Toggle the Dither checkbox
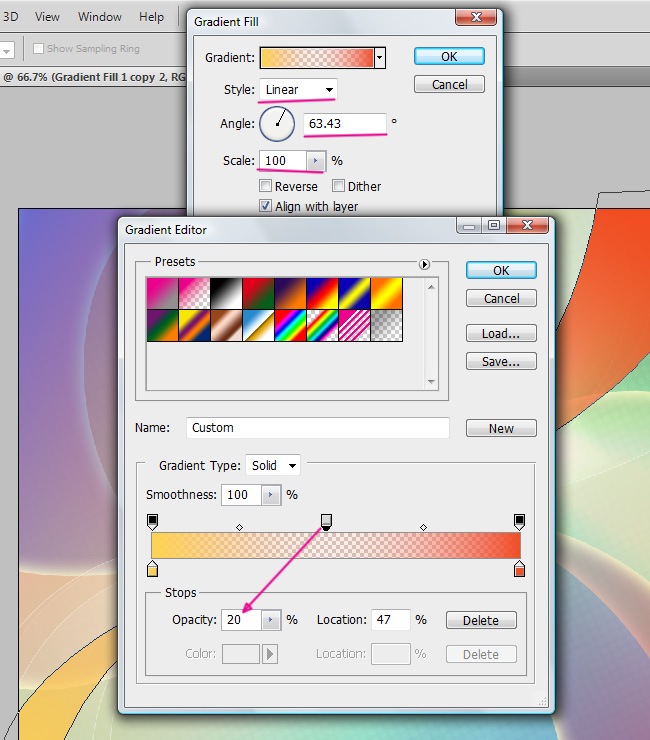Screen dimensions: 650x740 (x=339, y=186)
